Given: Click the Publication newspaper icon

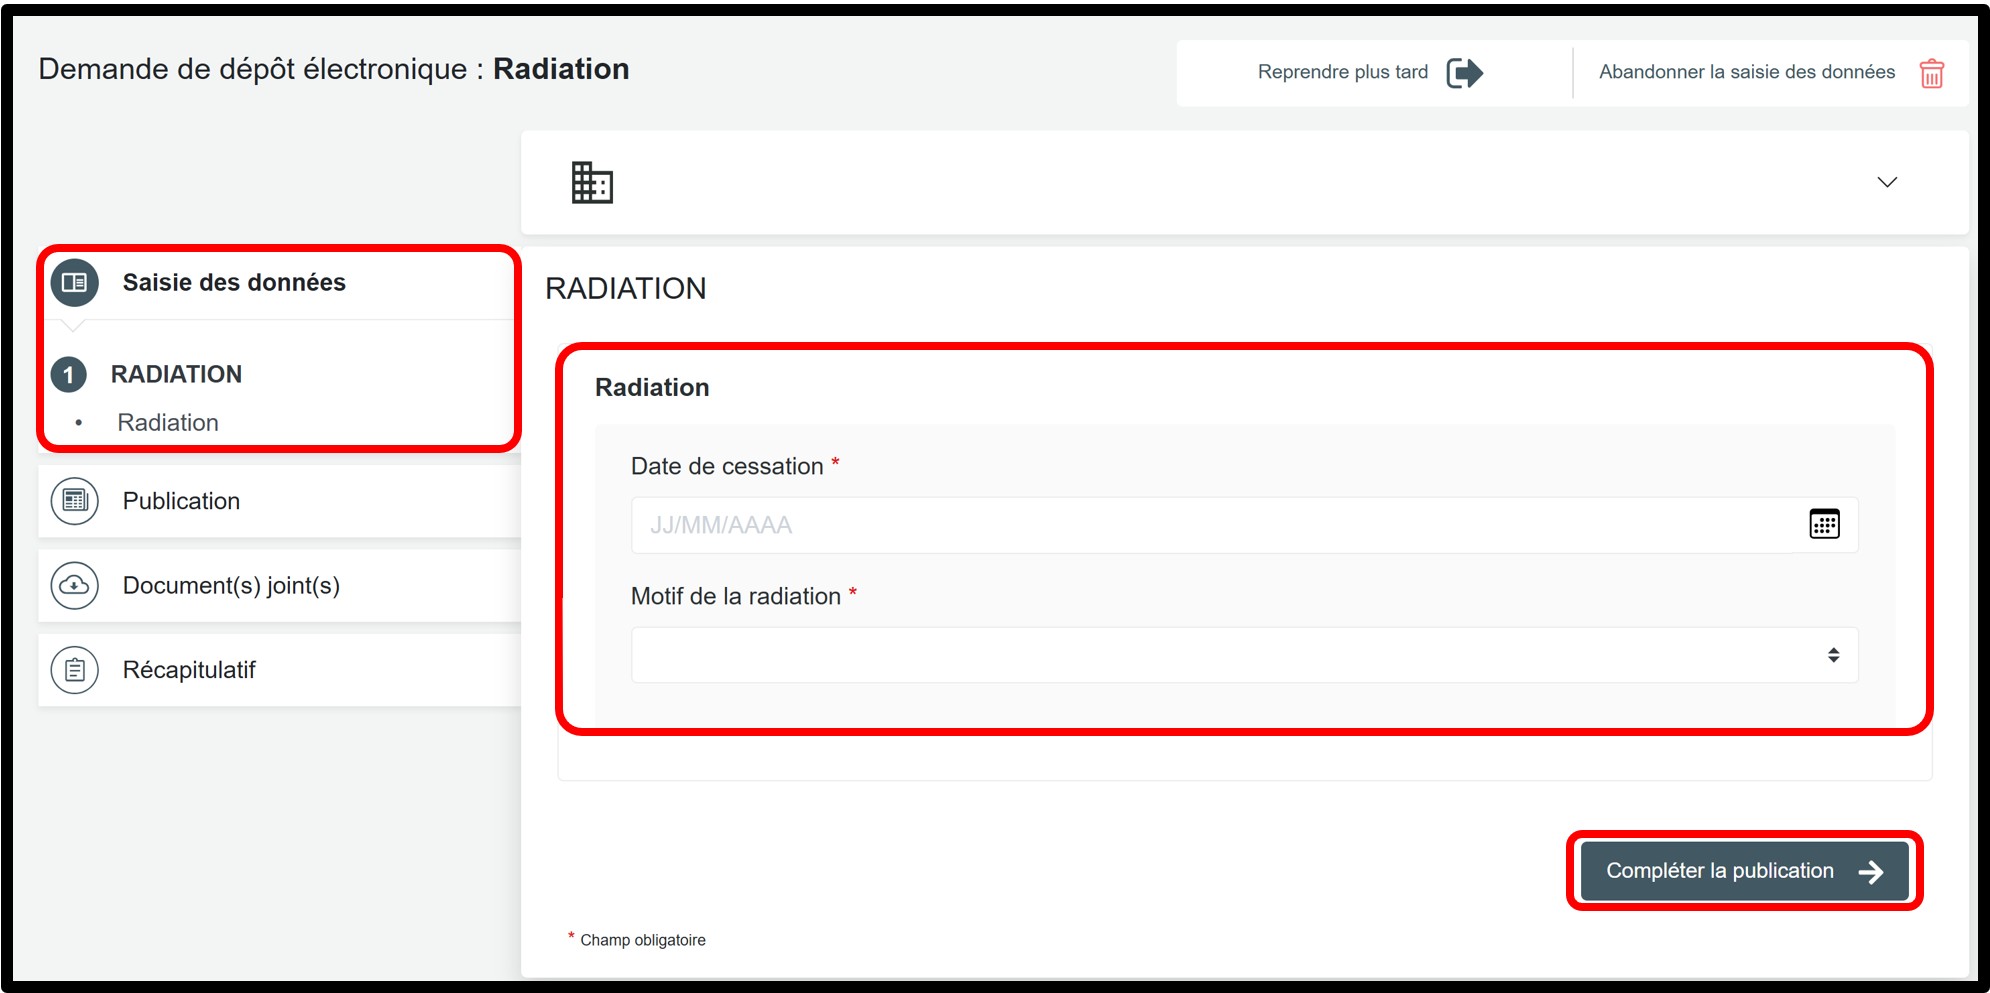Looking at the screenshot, I should pyautogui.click(x=75, y=501).
